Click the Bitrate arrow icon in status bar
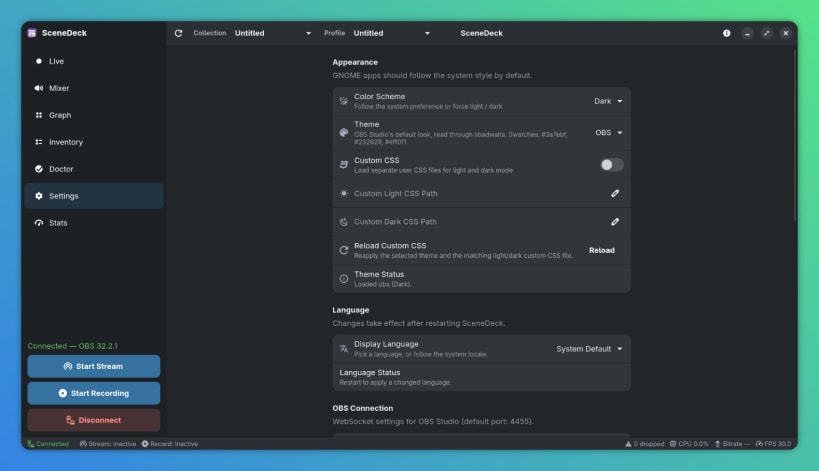The height and width of the screenshot is (471, 819). (x=718, y=444)
